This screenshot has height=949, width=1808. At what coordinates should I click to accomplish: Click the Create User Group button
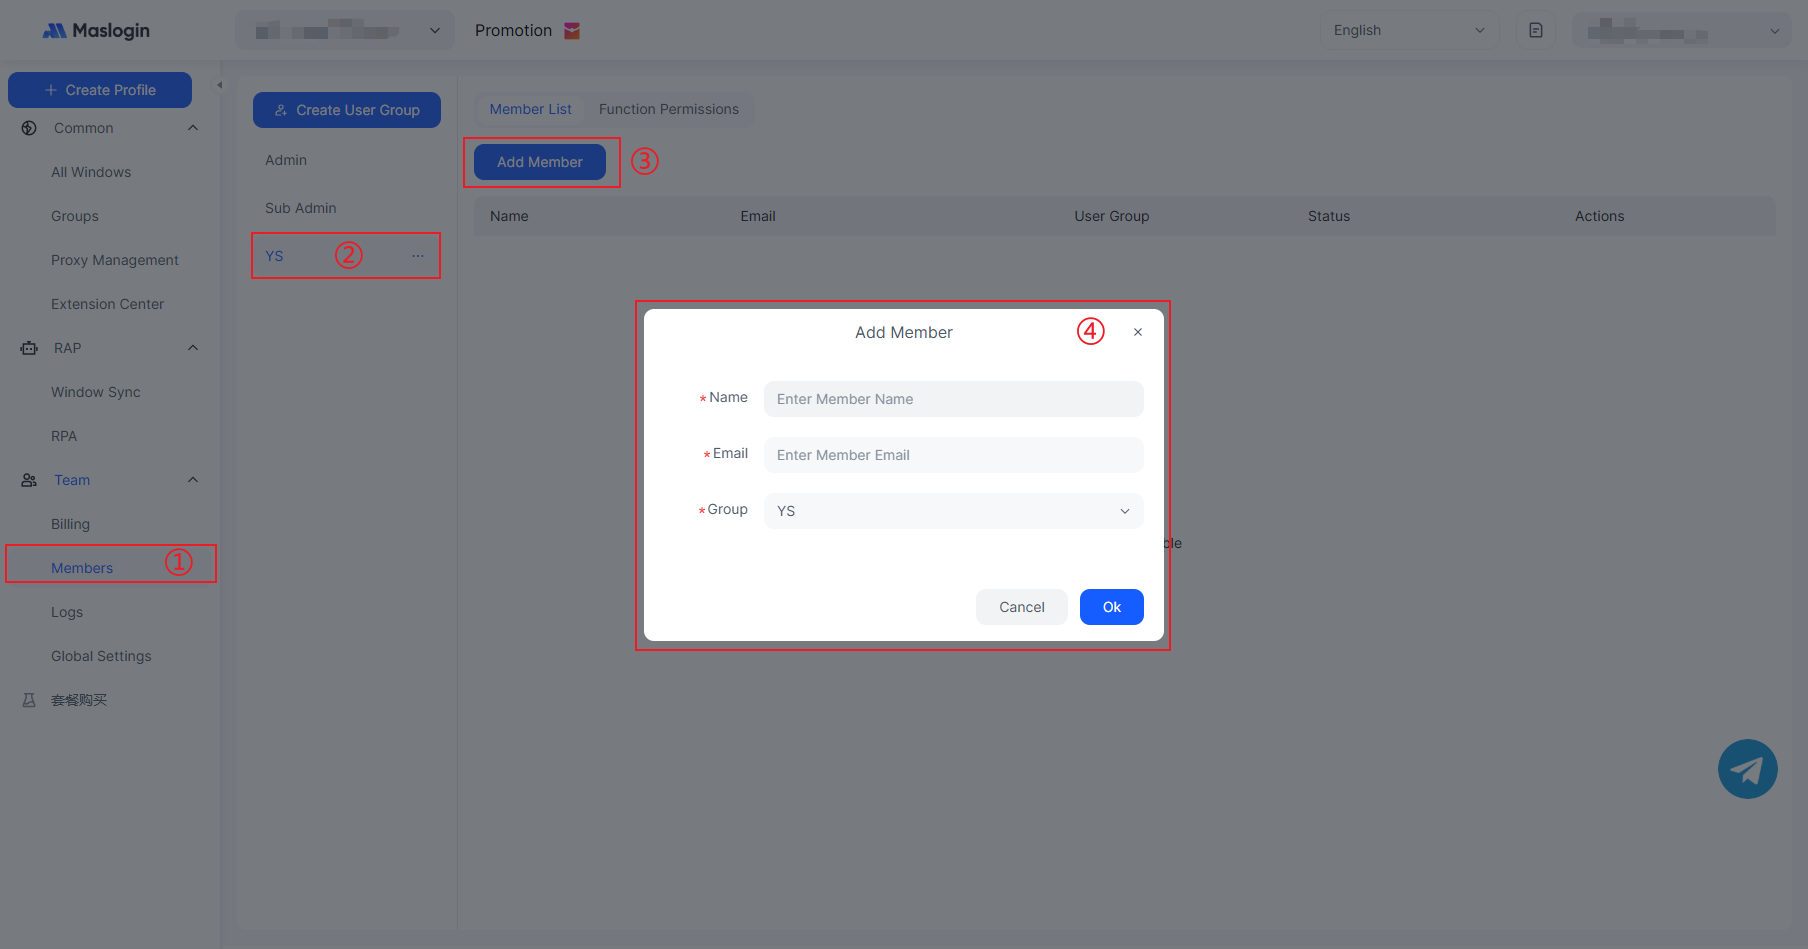[347, 110]
